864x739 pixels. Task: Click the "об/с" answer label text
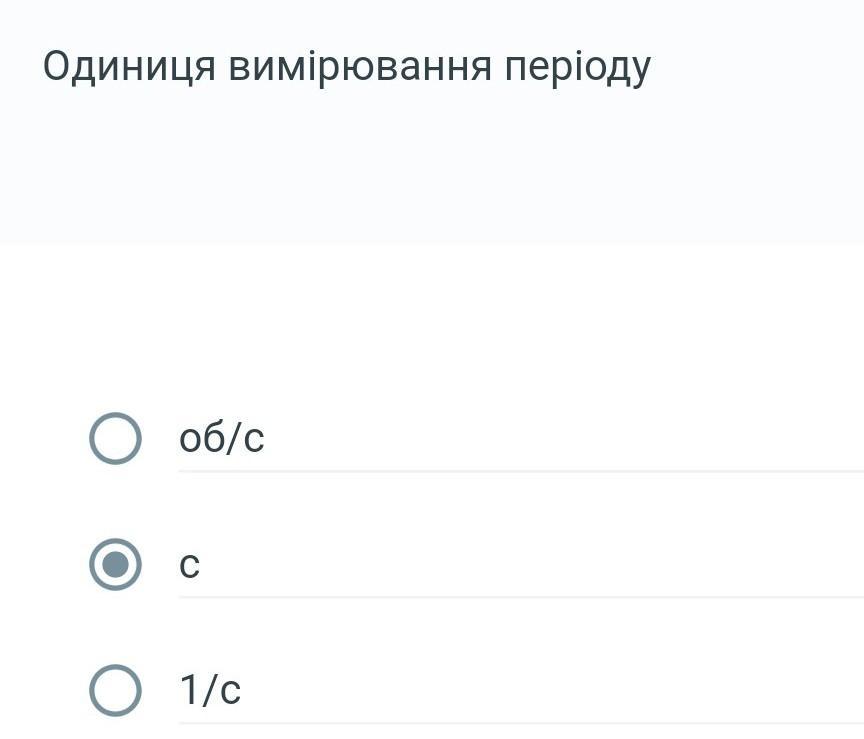click(x=221, y=438)
